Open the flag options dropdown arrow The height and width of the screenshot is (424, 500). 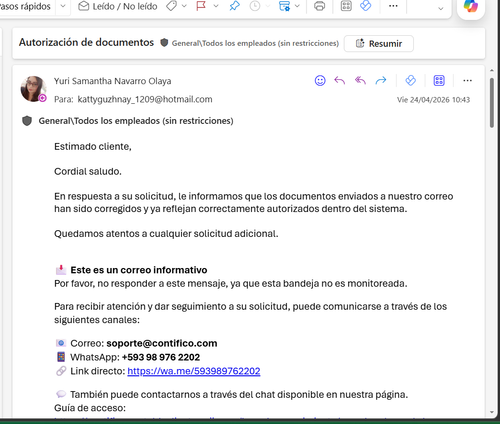(216, 6)
